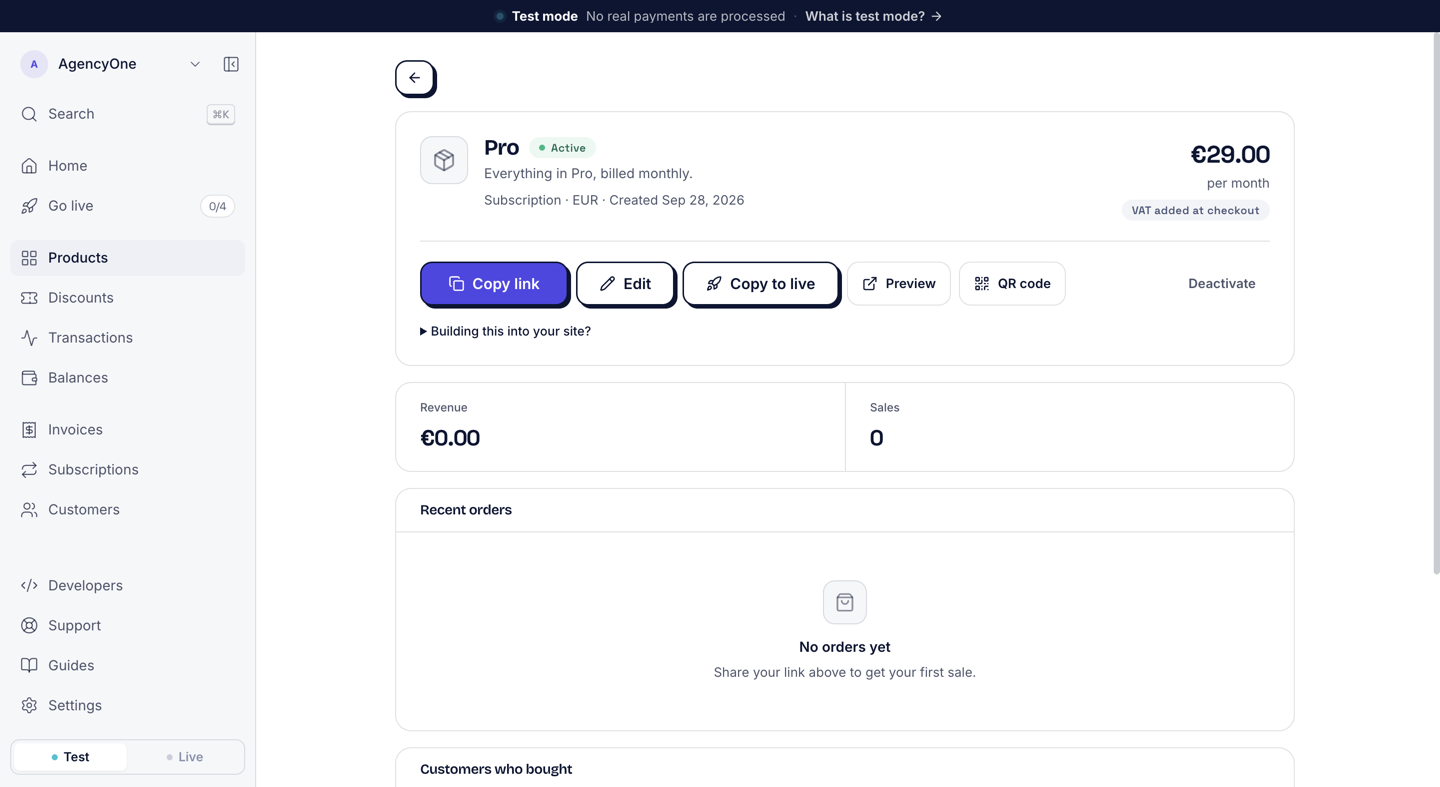Switch to Test mode toggle
Viewport: 1440px width, 787px height.
tap(70, 757)
